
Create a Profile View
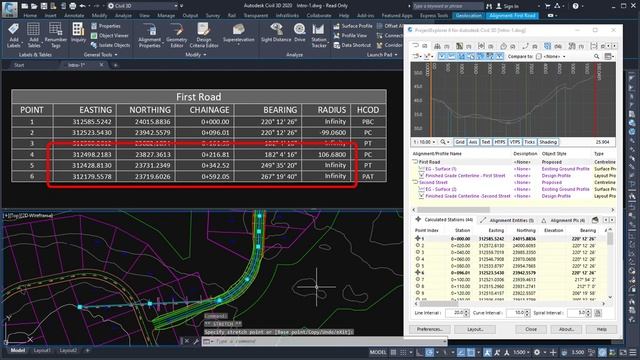(350, 36)
